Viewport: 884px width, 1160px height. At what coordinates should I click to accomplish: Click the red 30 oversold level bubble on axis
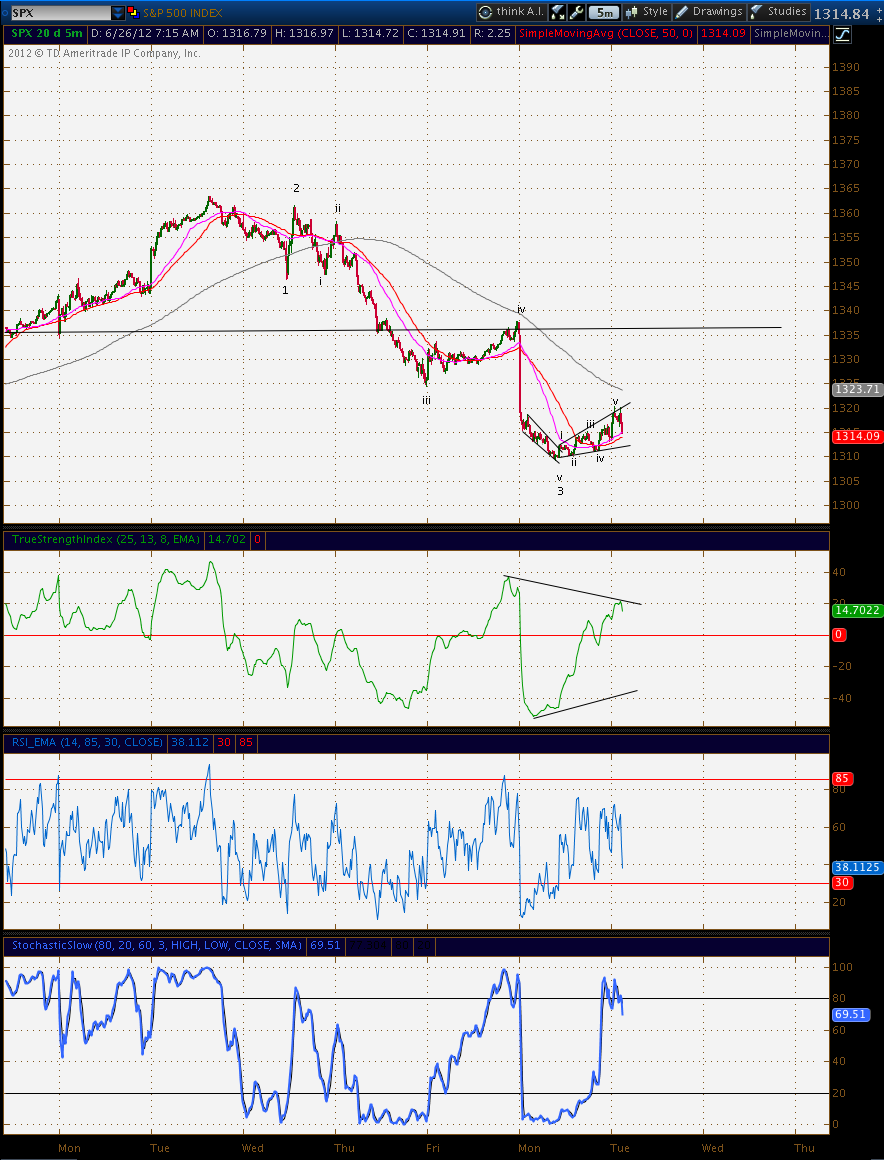tap(843, 883)
